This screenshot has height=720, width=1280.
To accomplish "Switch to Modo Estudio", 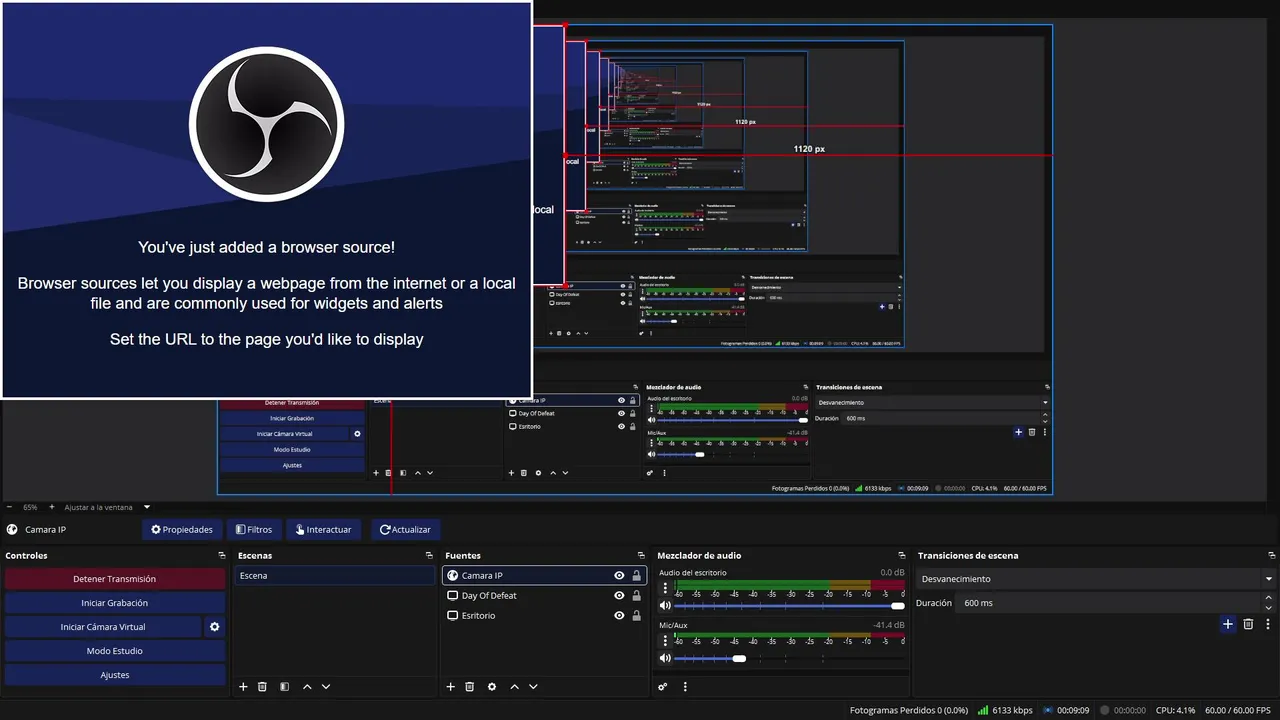I will tap(114, 651).
